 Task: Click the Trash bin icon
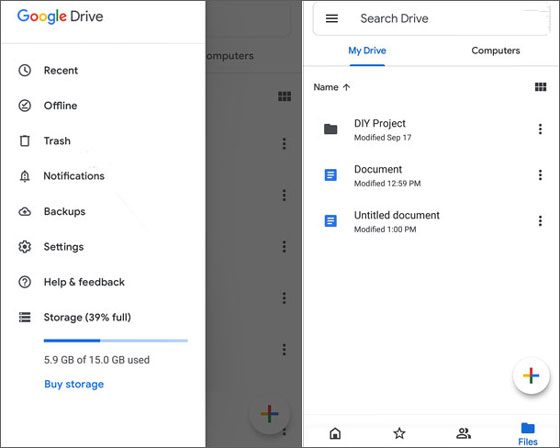25,141
